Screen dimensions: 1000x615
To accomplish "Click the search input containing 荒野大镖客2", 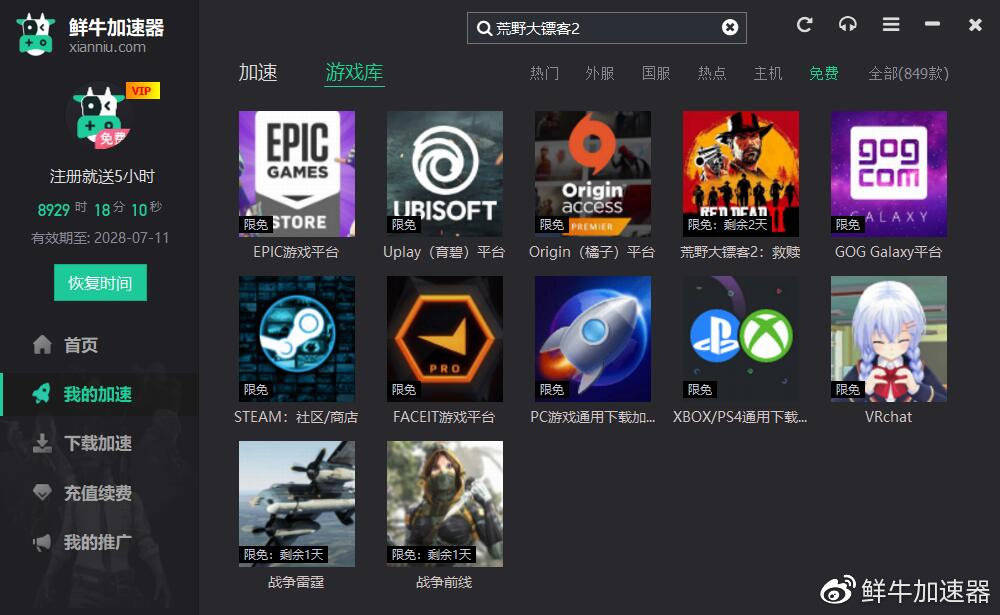I will [x=600, y=27].
